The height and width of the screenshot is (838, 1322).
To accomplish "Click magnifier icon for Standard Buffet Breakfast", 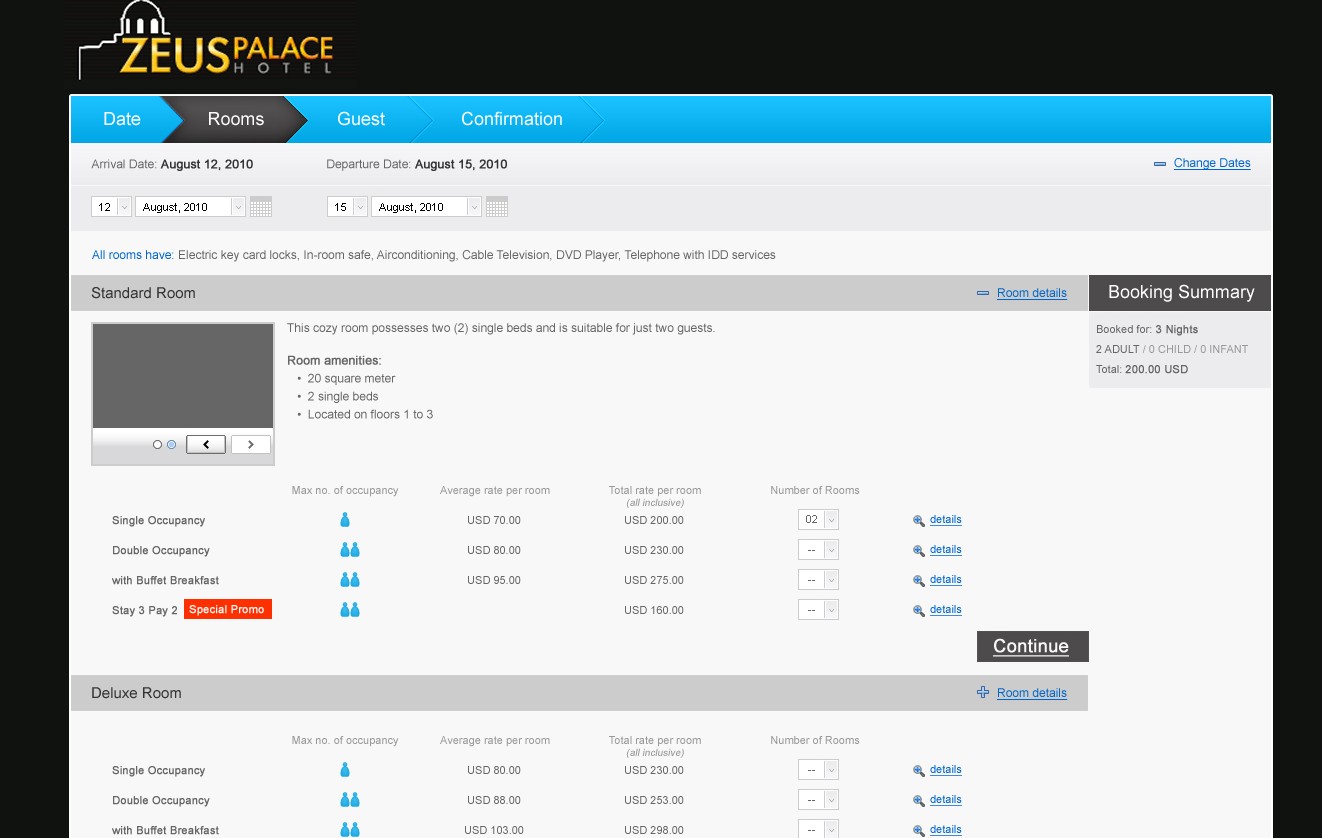I will (919, 580).
